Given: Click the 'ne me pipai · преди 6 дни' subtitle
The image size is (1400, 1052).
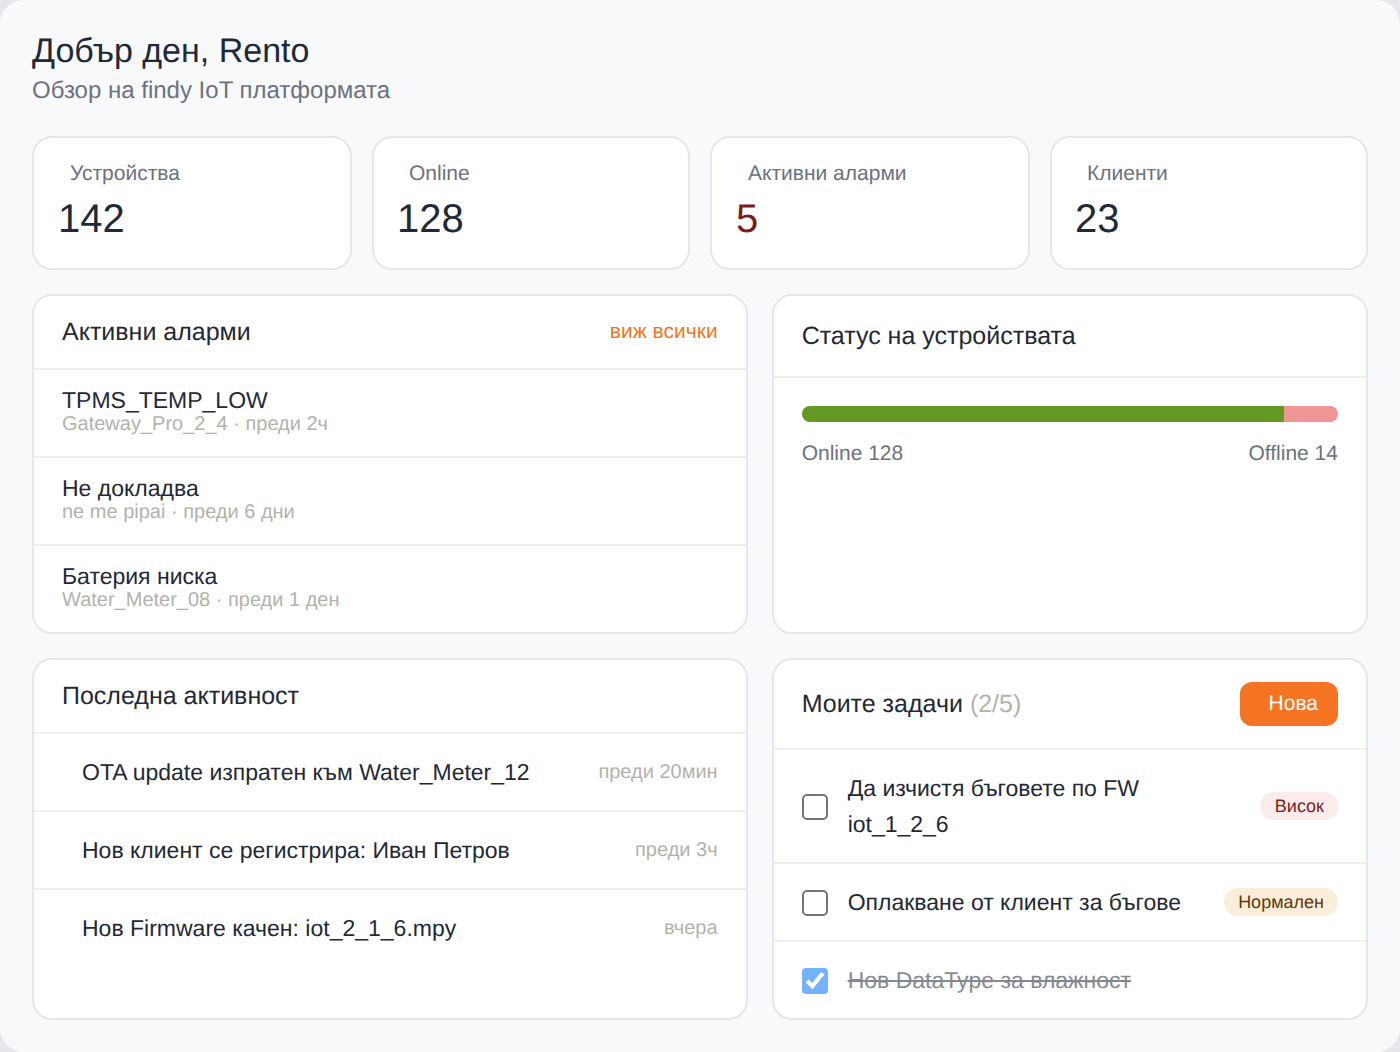Looking at the screenshot, I should click(x=178, y=512).
